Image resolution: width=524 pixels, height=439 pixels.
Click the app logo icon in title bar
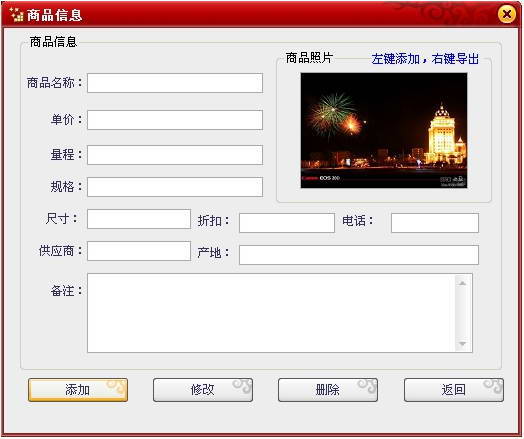pos(16,15)
